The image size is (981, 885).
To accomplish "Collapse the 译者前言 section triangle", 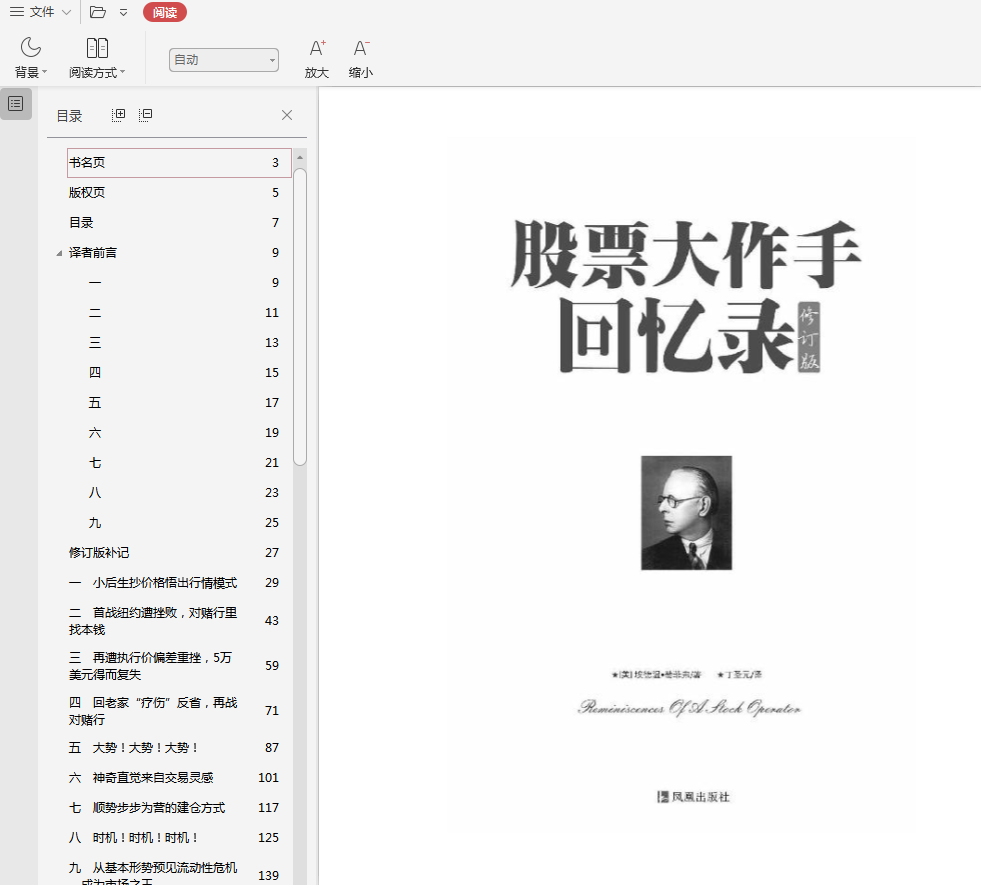I will [59, 253].
